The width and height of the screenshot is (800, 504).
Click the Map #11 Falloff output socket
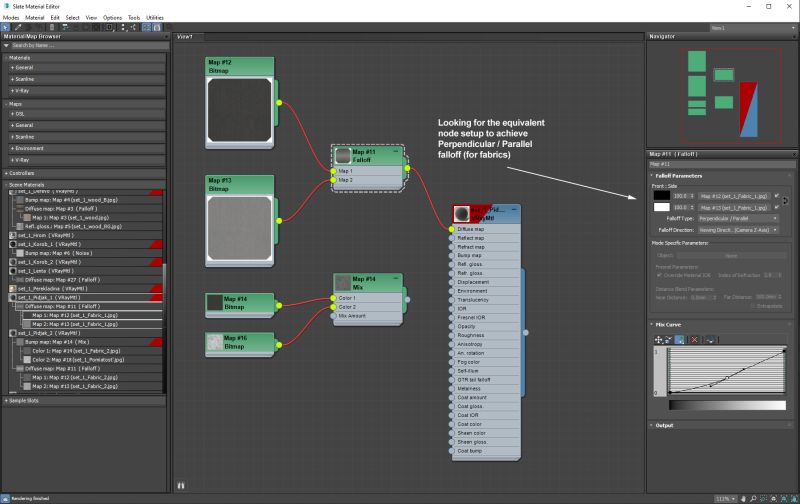coord(407,168)
